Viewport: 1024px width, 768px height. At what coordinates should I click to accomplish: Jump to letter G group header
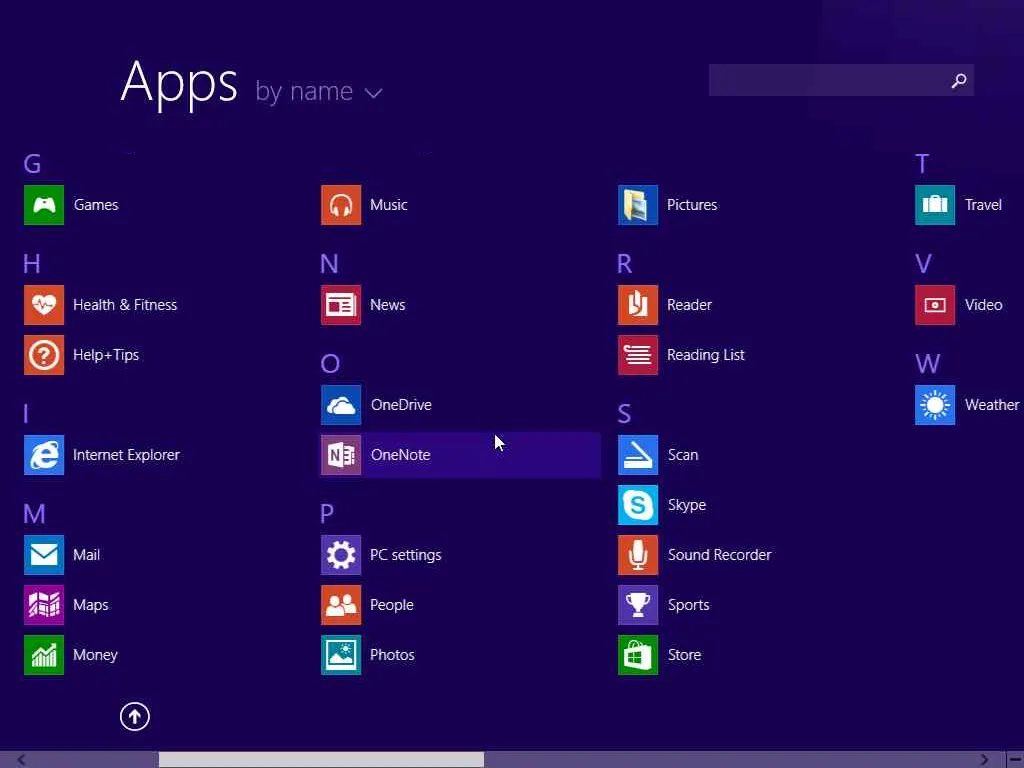(32, 163)
